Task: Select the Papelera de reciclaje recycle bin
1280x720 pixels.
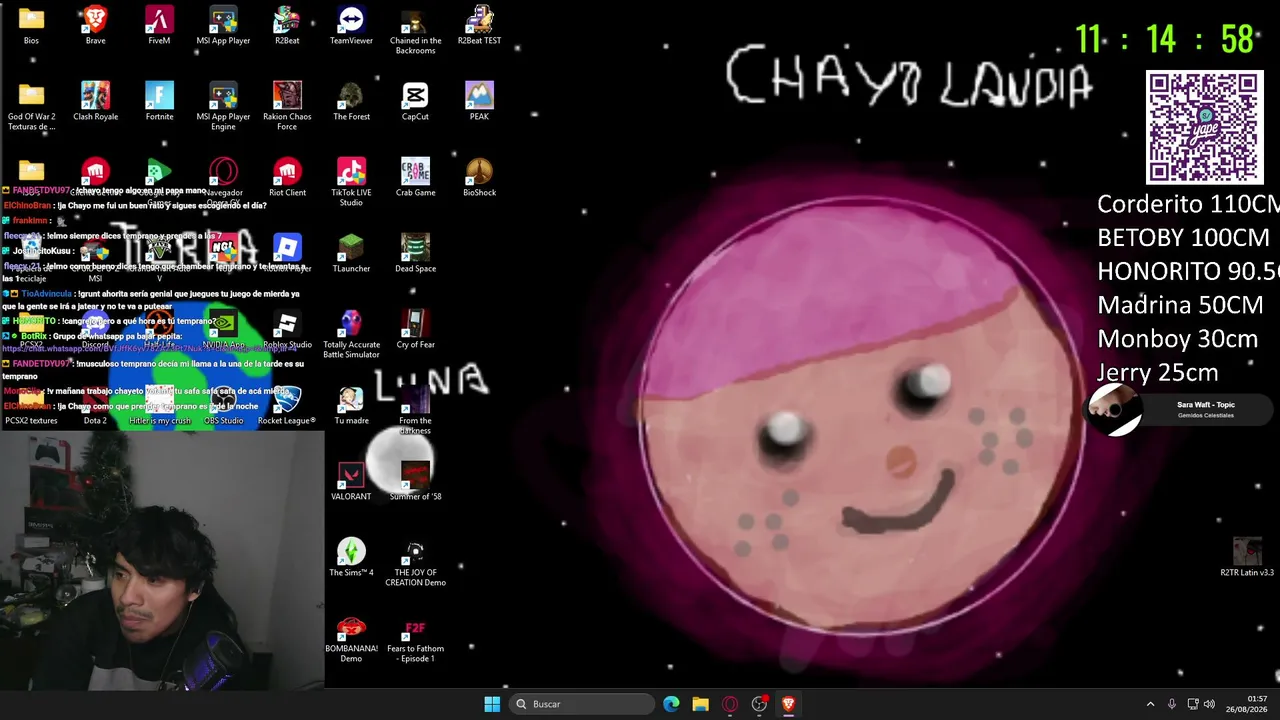Action: [31, 258]
